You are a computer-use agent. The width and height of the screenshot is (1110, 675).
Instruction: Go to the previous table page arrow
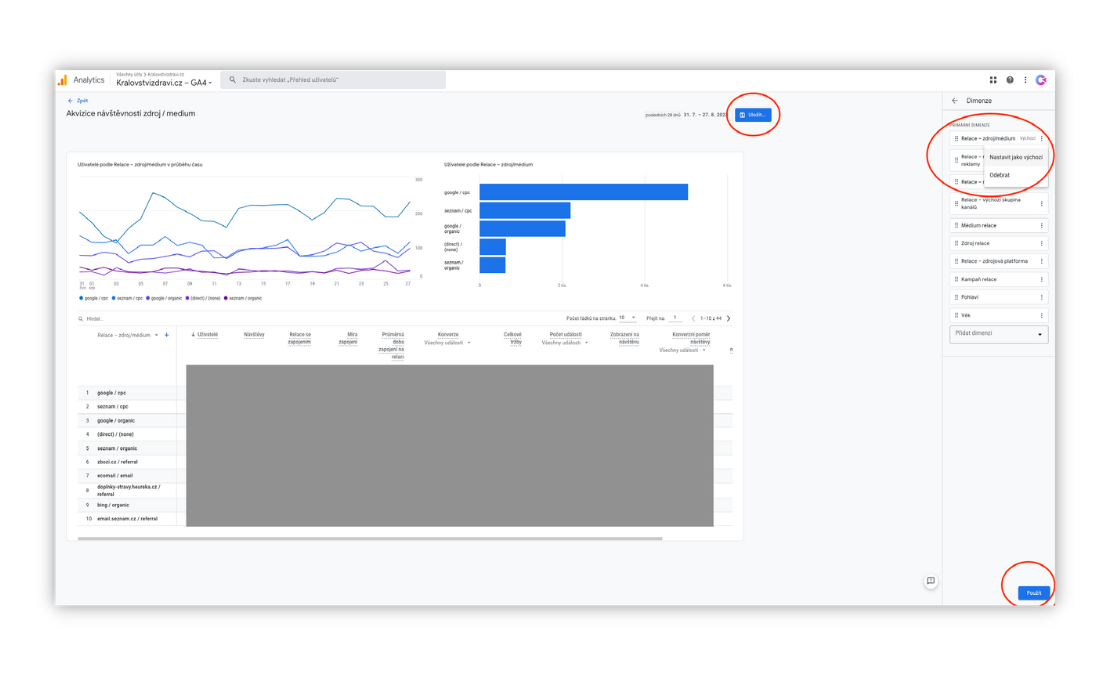(x=693, y=318)
